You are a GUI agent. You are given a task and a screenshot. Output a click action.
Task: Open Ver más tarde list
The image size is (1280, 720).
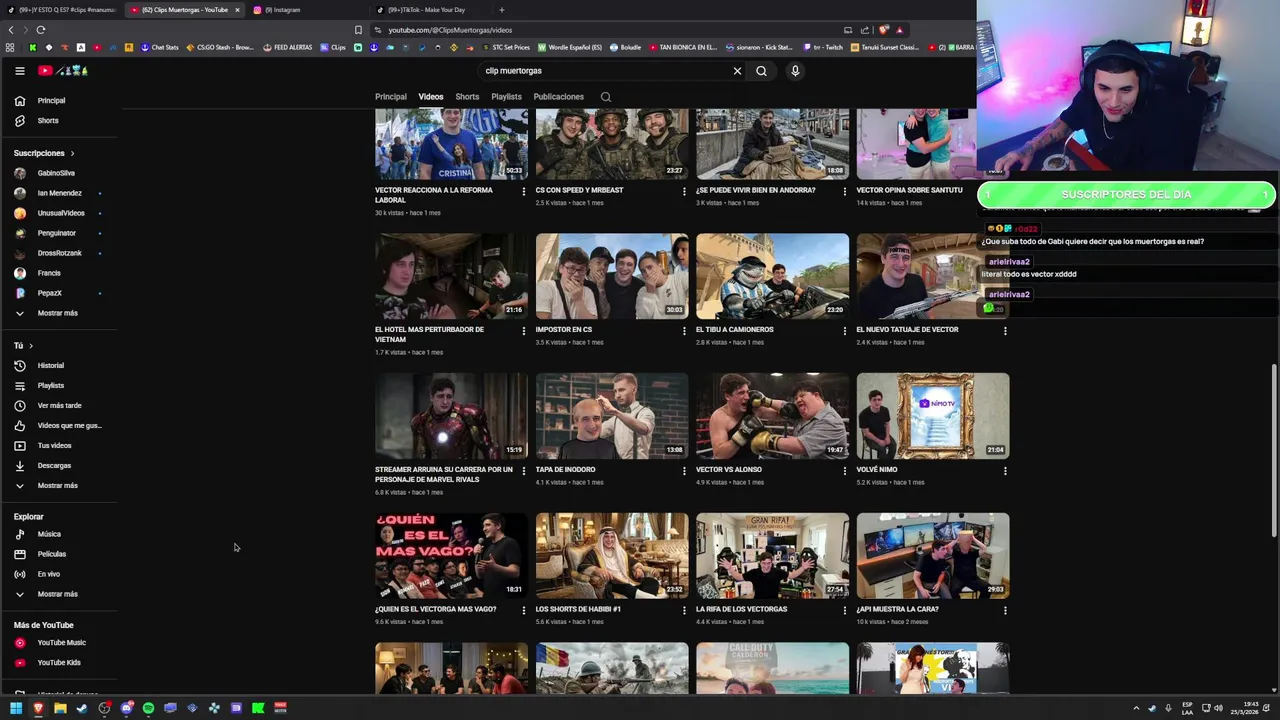60,406
